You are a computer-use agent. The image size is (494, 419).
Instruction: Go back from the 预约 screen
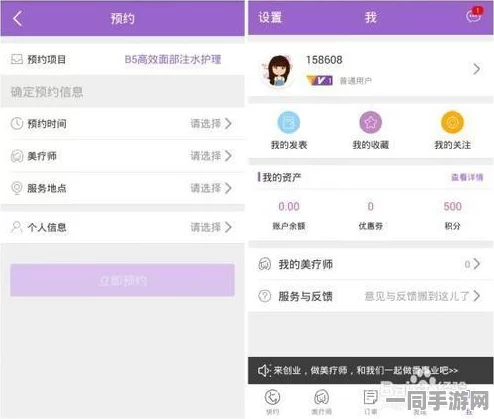[x=17, y=18]
